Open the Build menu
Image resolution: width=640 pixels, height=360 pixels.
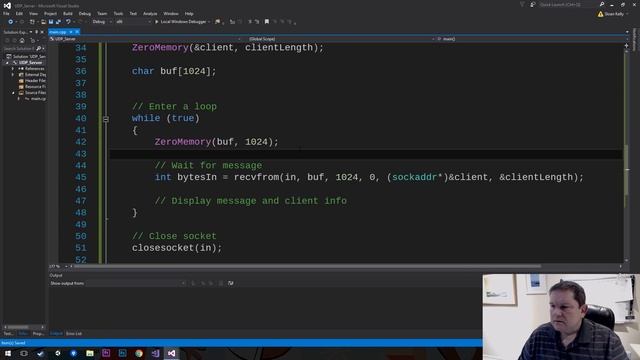tap(68, 13)
